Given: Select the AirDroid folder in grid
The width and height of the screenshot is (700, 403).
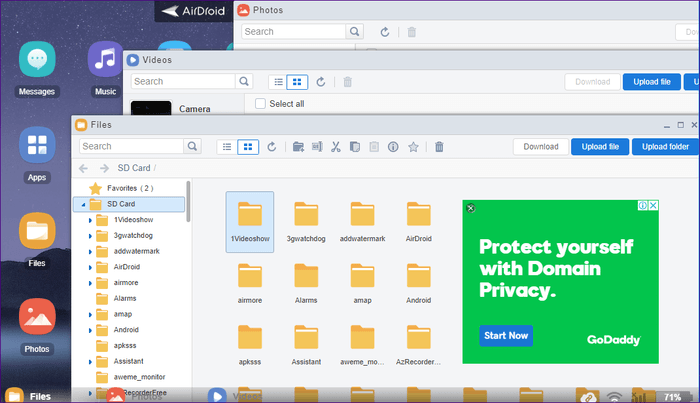Looking at the screenshot, I should click(x=419, y=222).
